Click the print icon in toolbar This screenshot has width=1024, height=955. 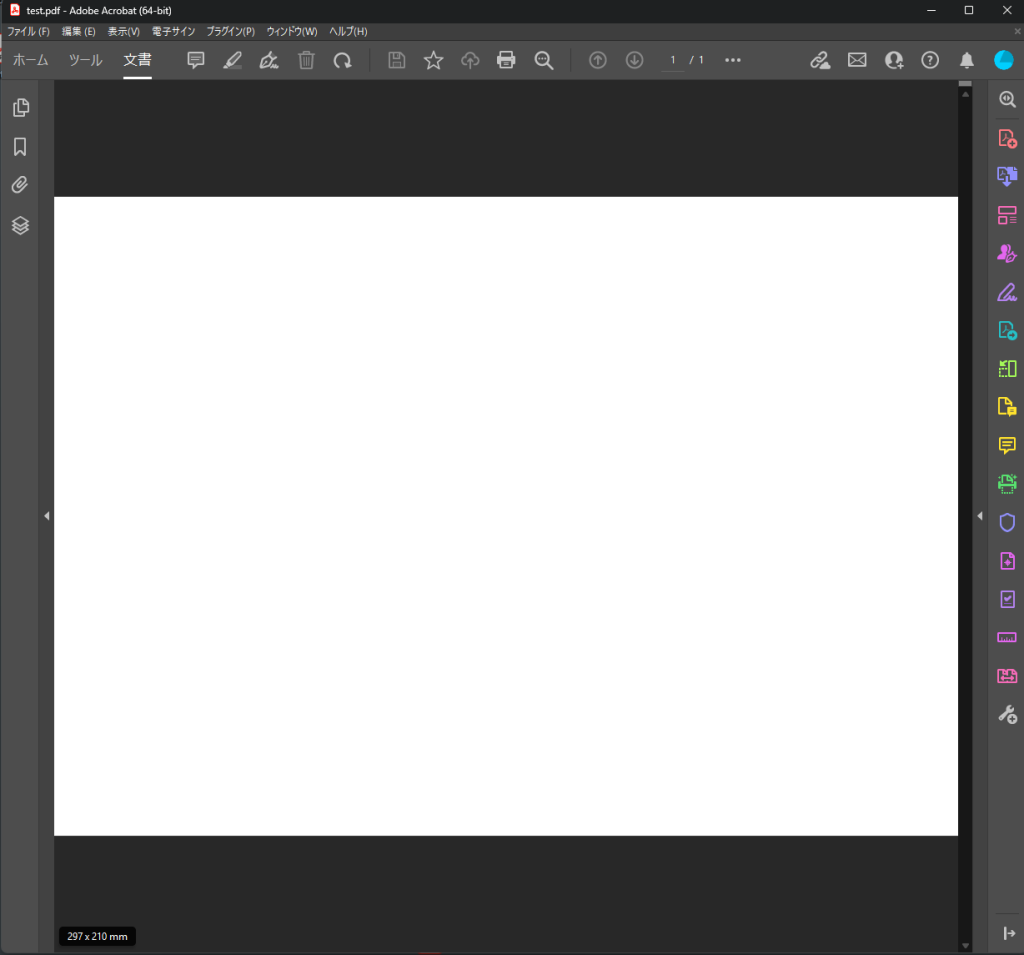[x=506, y=61]
